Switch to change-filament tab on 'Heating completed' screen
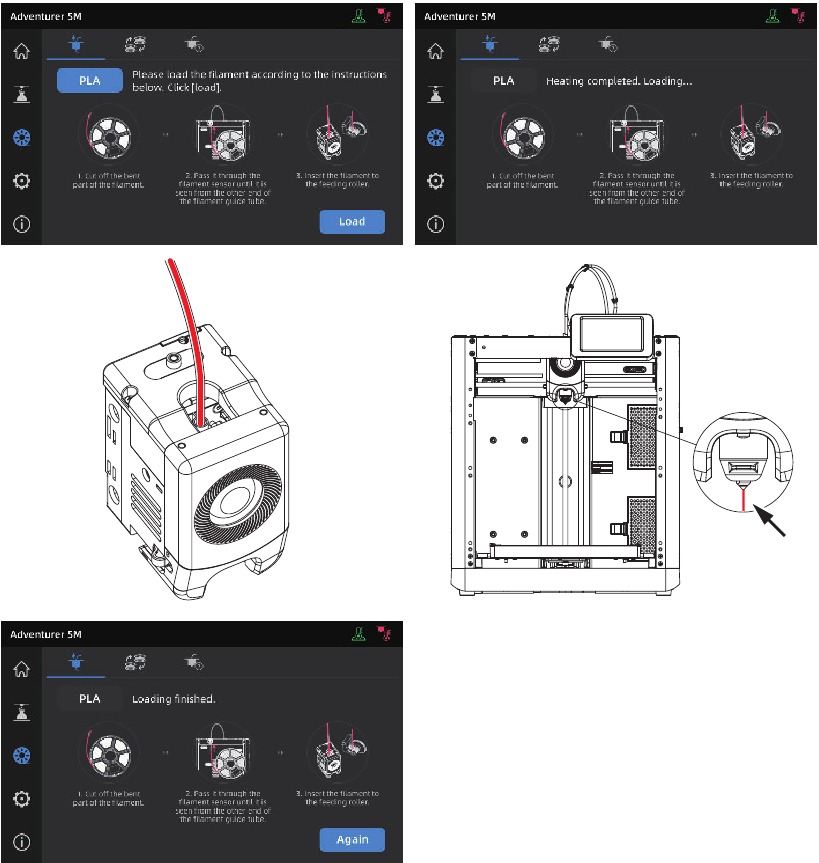This screenshot has width=819, height=863. click(549, 44)
